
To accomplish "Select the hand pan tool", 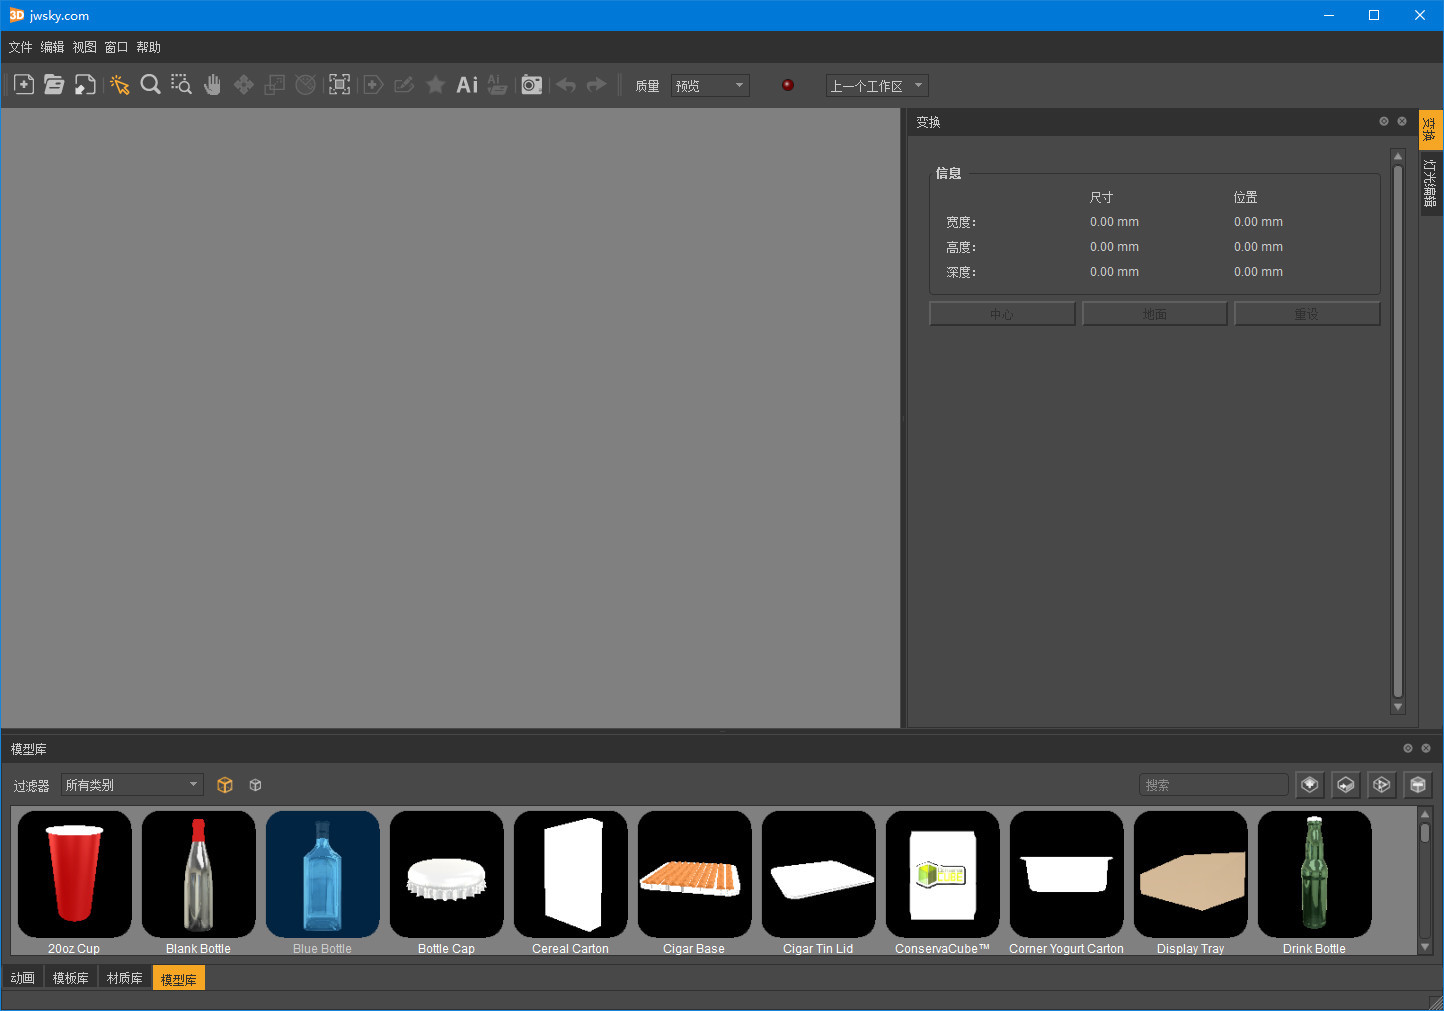I will [212, 85].
